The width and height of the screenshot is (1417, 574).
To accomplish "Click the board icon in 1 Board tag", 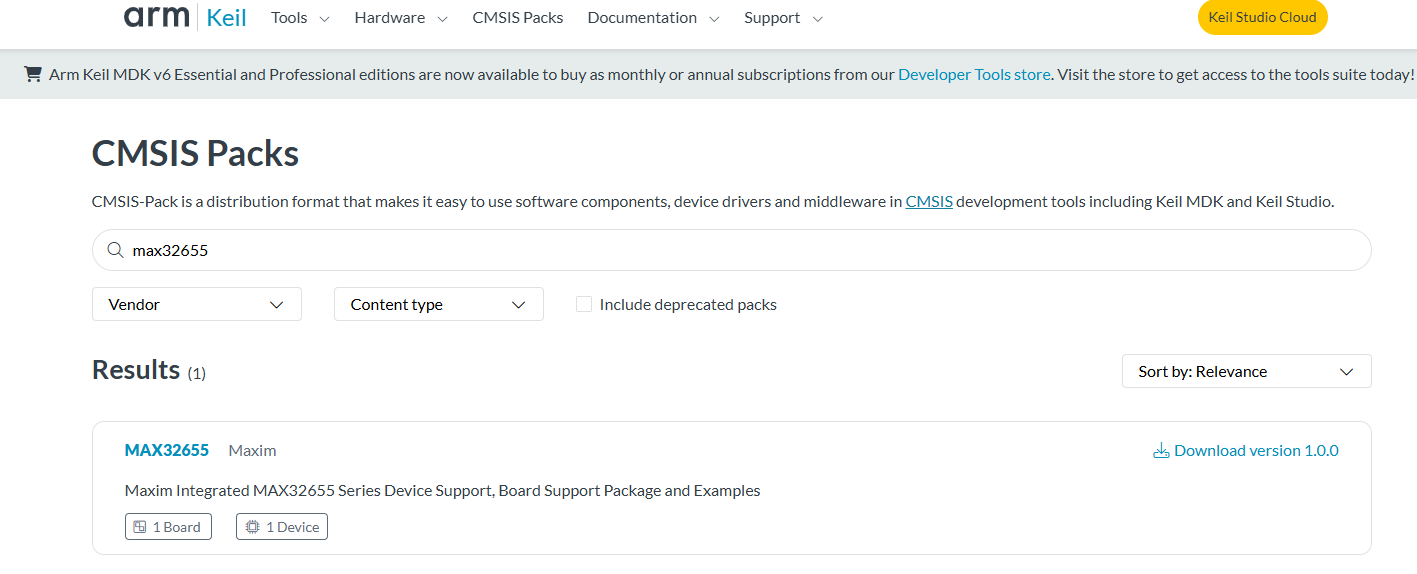I will pyautogui.click(x=140, y=527).
